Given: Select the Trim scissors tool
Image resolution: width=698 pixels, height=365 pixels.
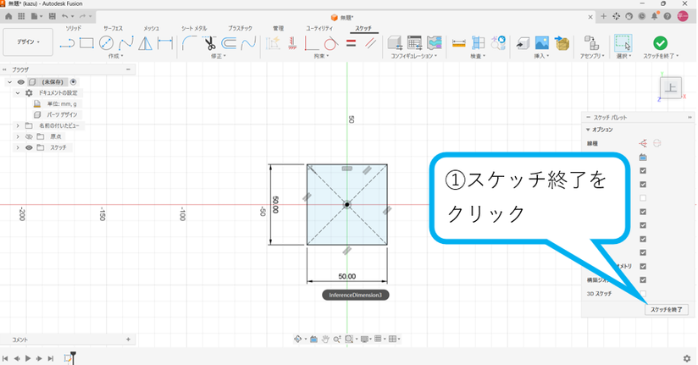Looking at the screenshot, I should click(x=209, y=43).
